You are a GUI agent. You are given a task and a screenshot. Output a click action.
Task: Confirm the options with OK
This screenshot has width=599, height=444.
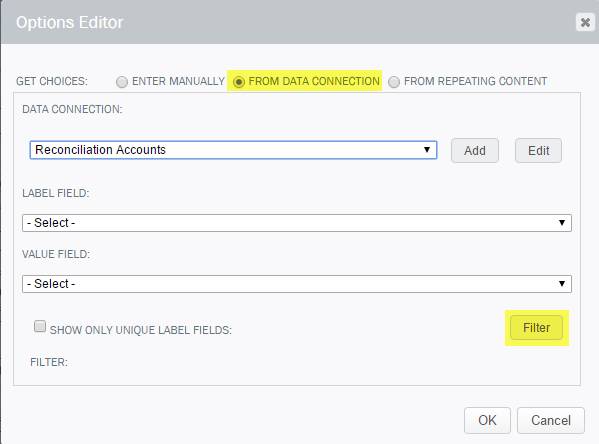point(487,420)
